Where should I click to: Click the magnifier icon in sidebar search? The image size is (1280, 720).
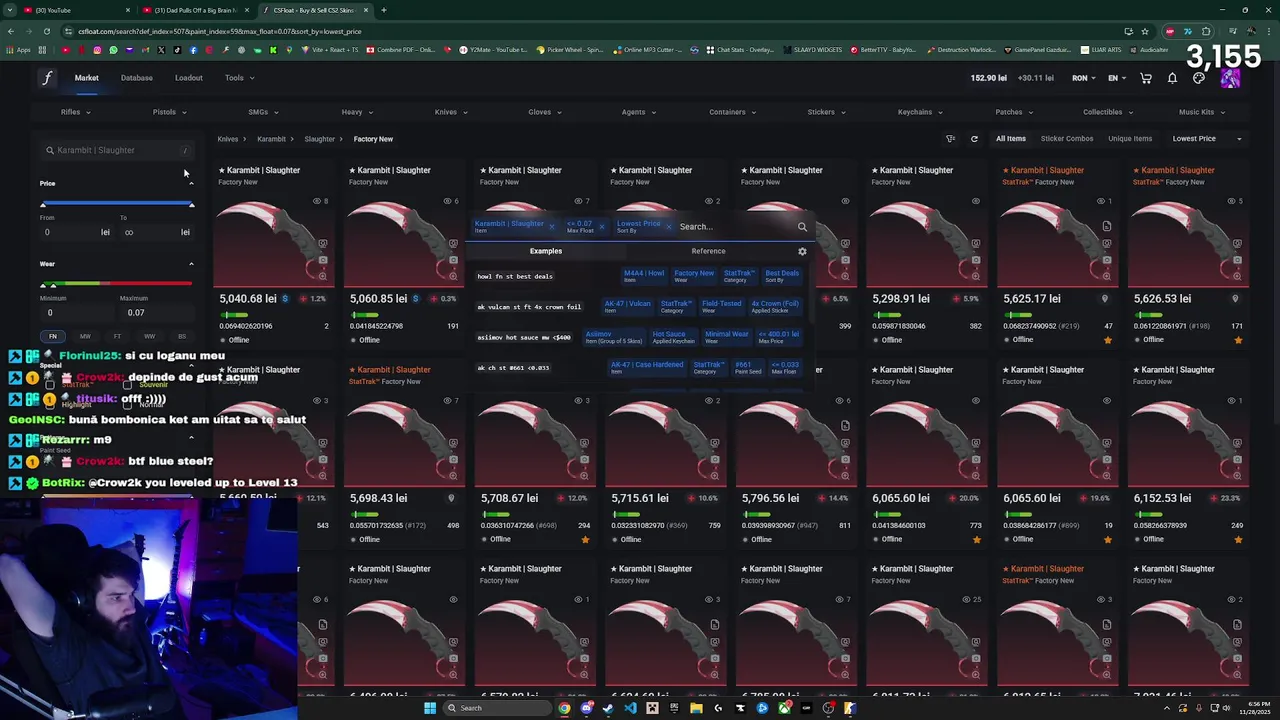click(49, 150)
